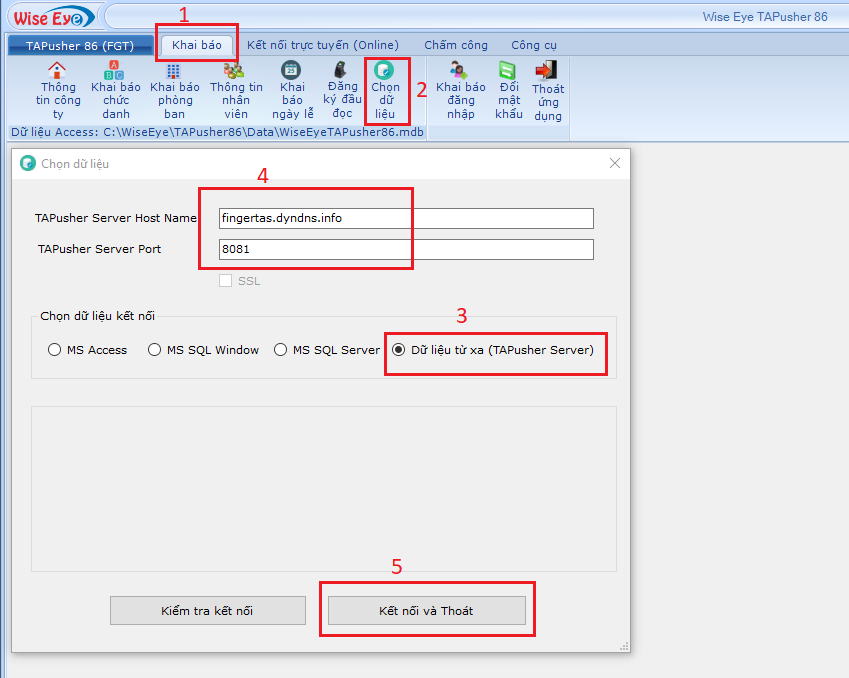Click Kết nối và Thoát button
This screenshot has height=678, width=849.
[426, 610]
